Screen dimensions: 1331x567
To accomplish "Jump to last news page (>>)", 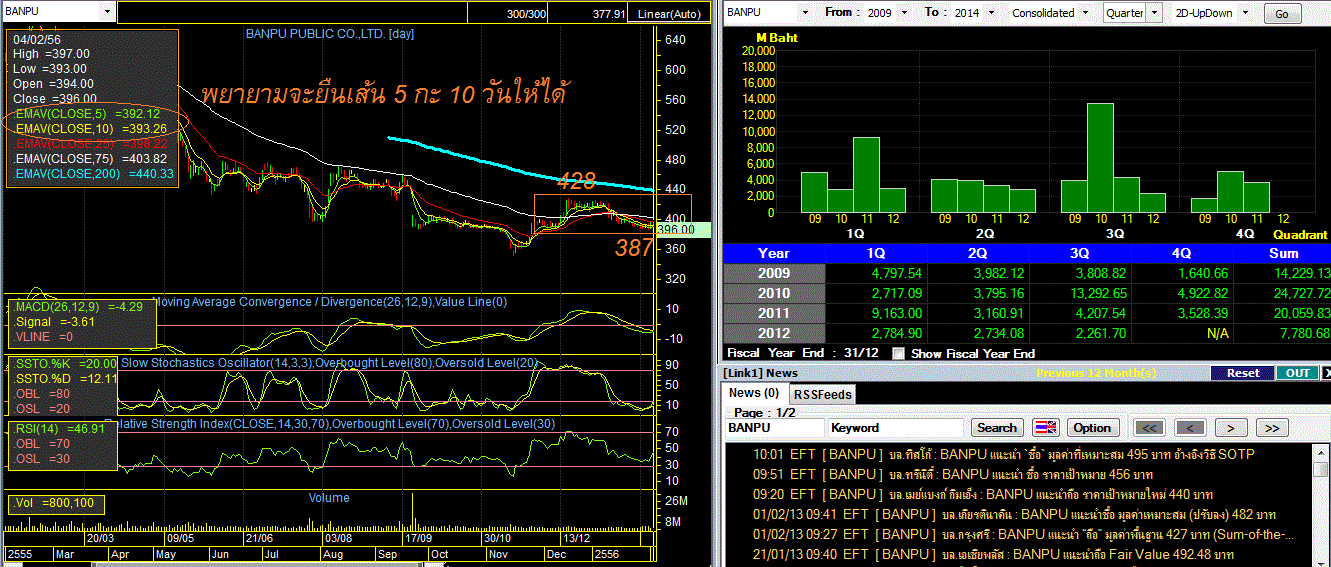I will tap(1271, 427).
